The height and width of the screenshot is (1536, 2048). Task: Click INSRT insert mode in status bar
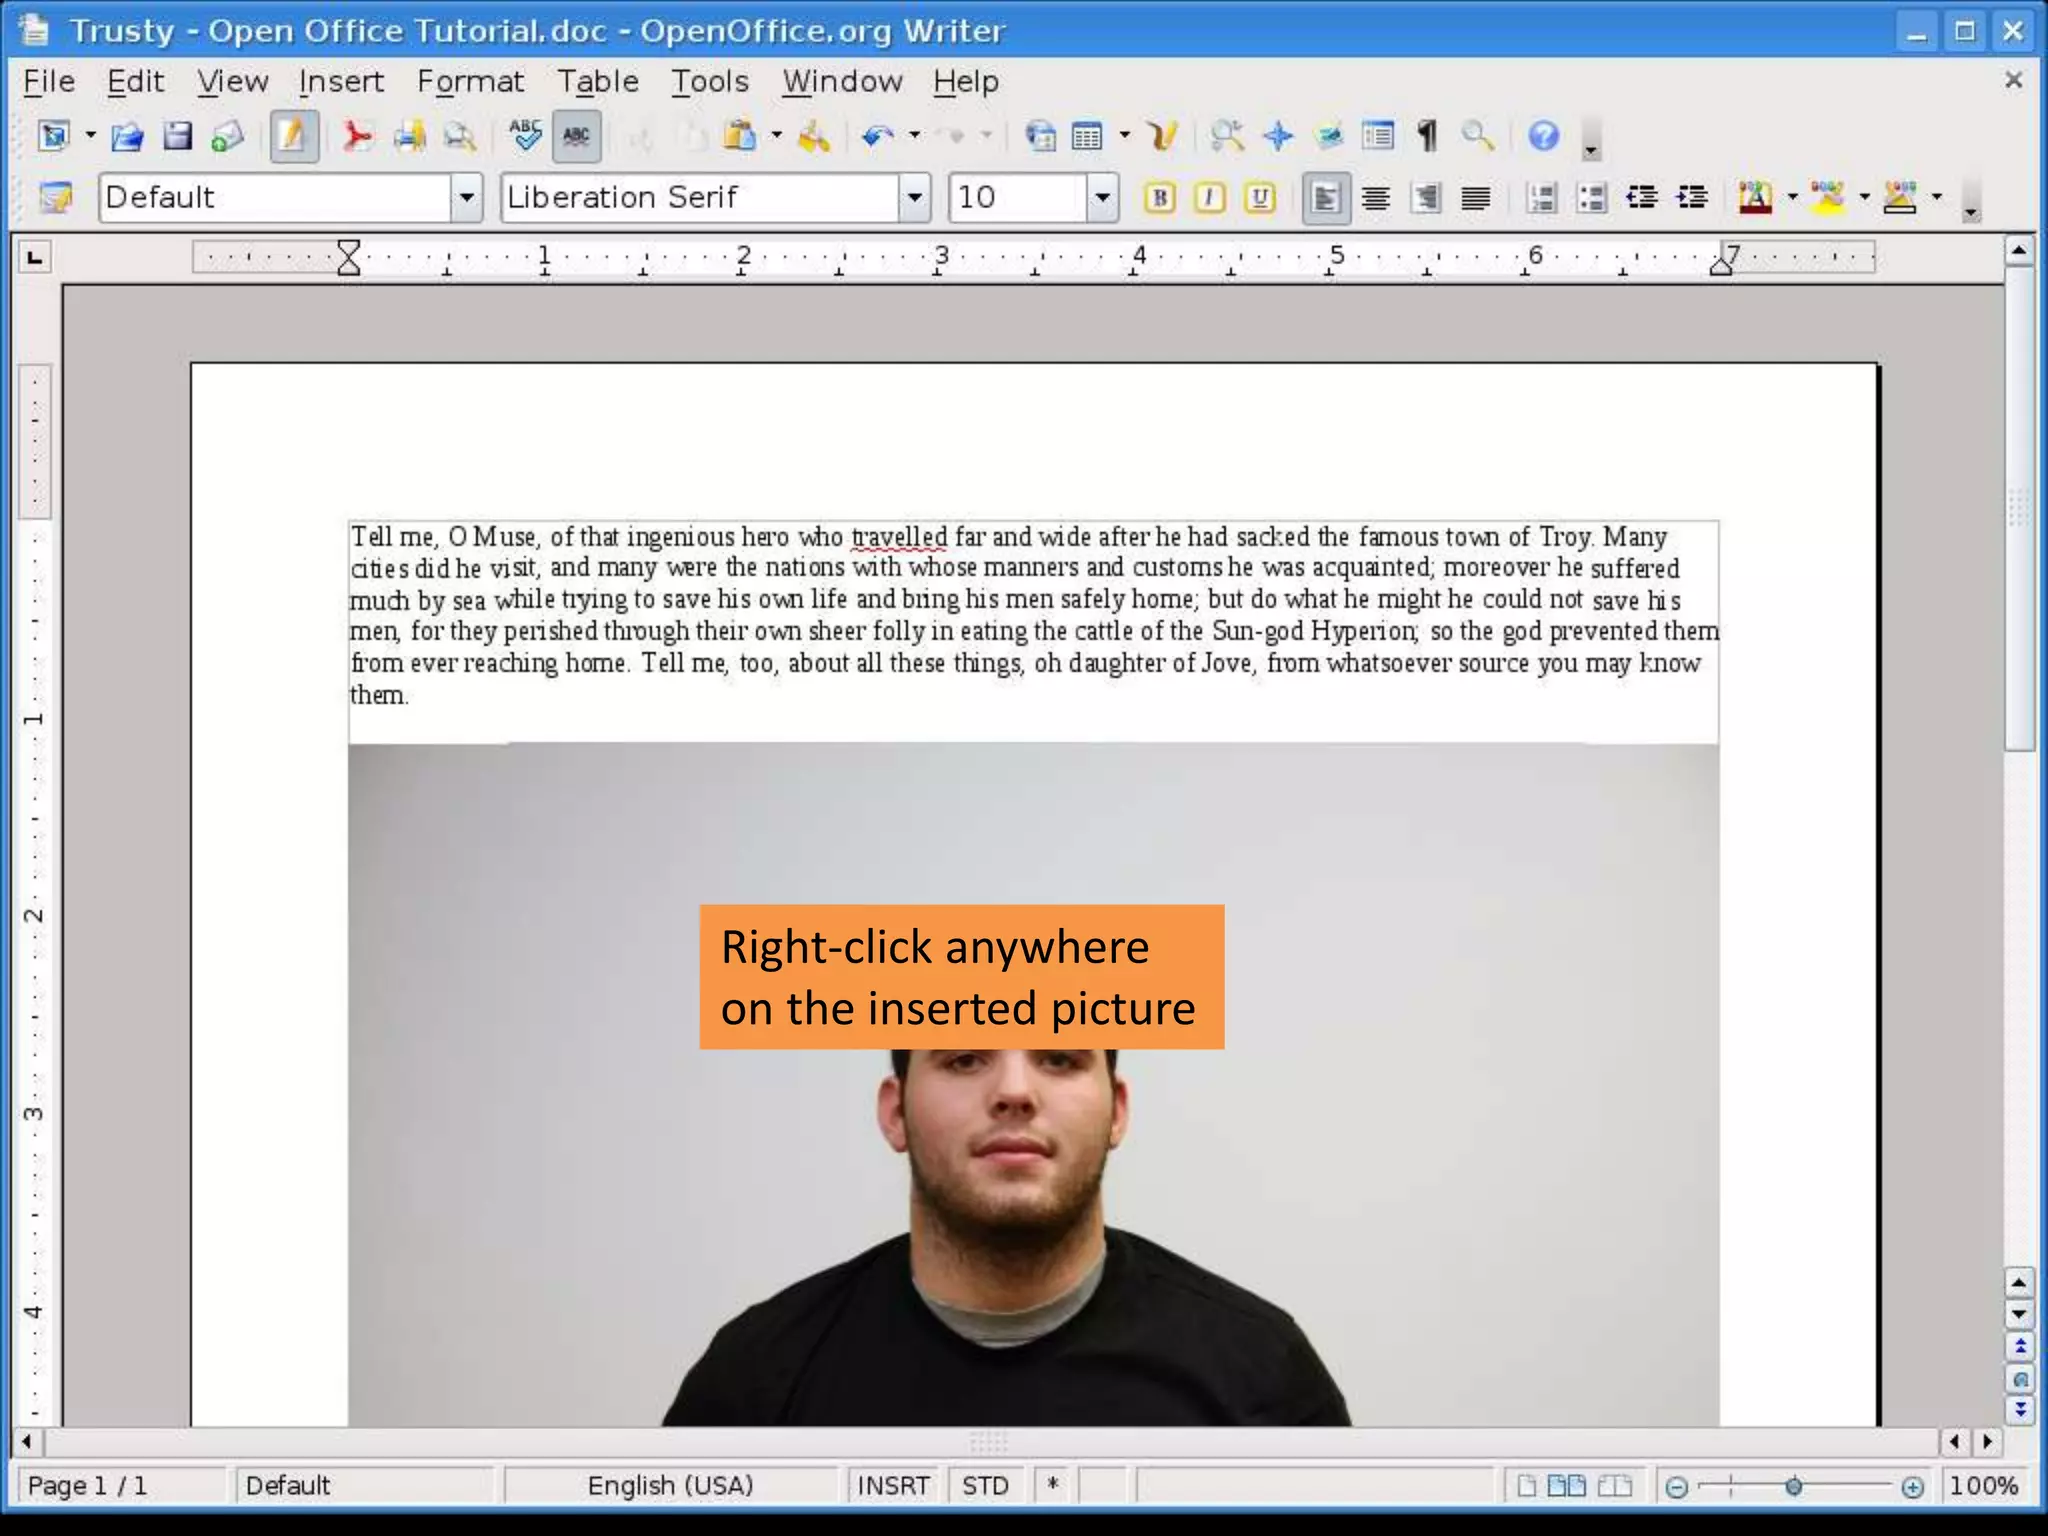tap(893, 1486)
